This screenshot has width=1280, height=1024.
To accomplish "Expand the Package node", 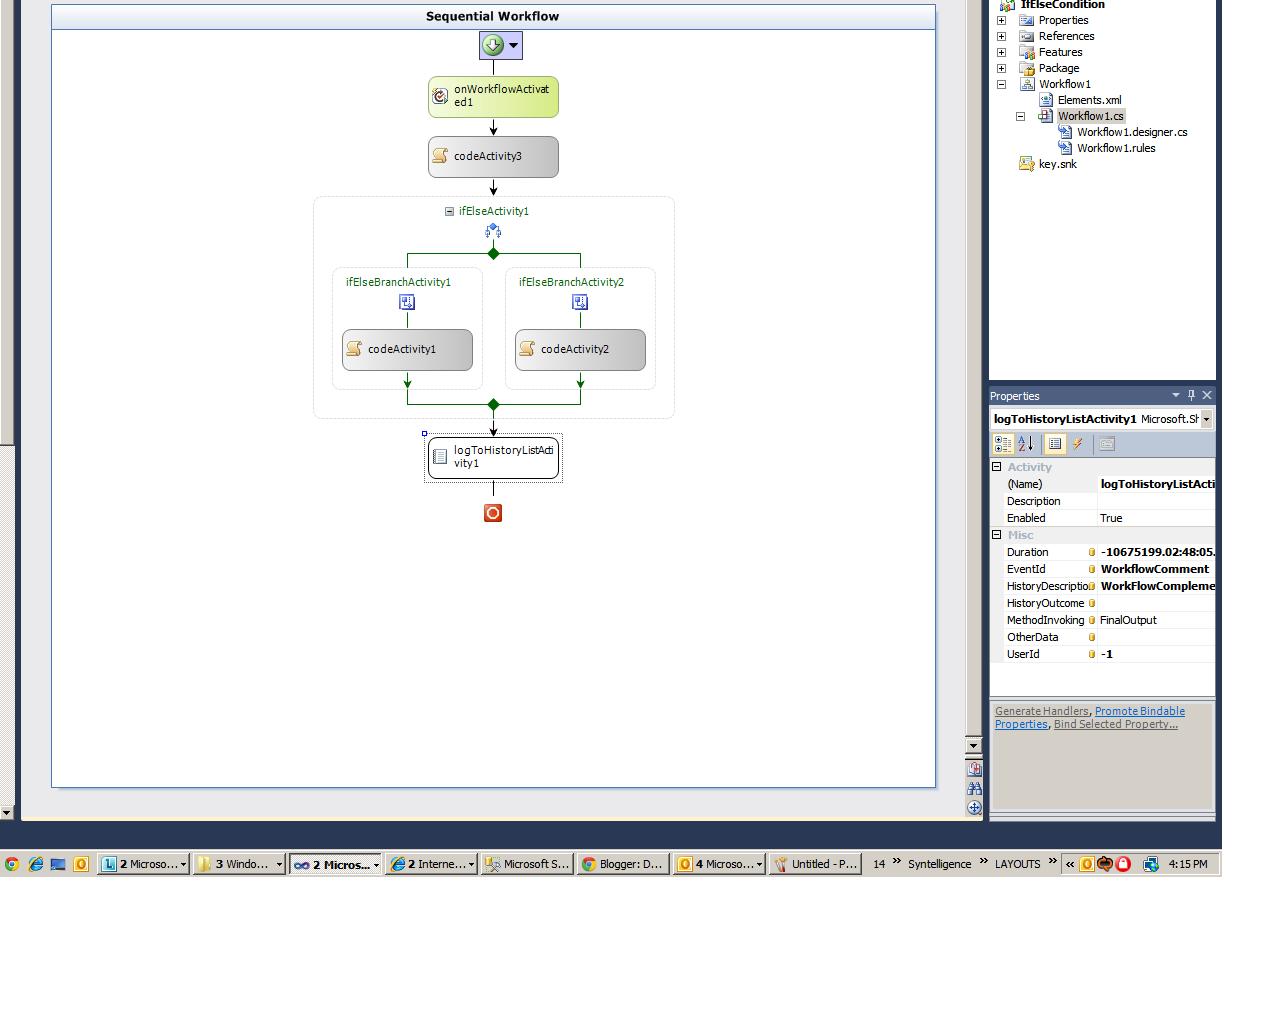I will click(1001, 68).
